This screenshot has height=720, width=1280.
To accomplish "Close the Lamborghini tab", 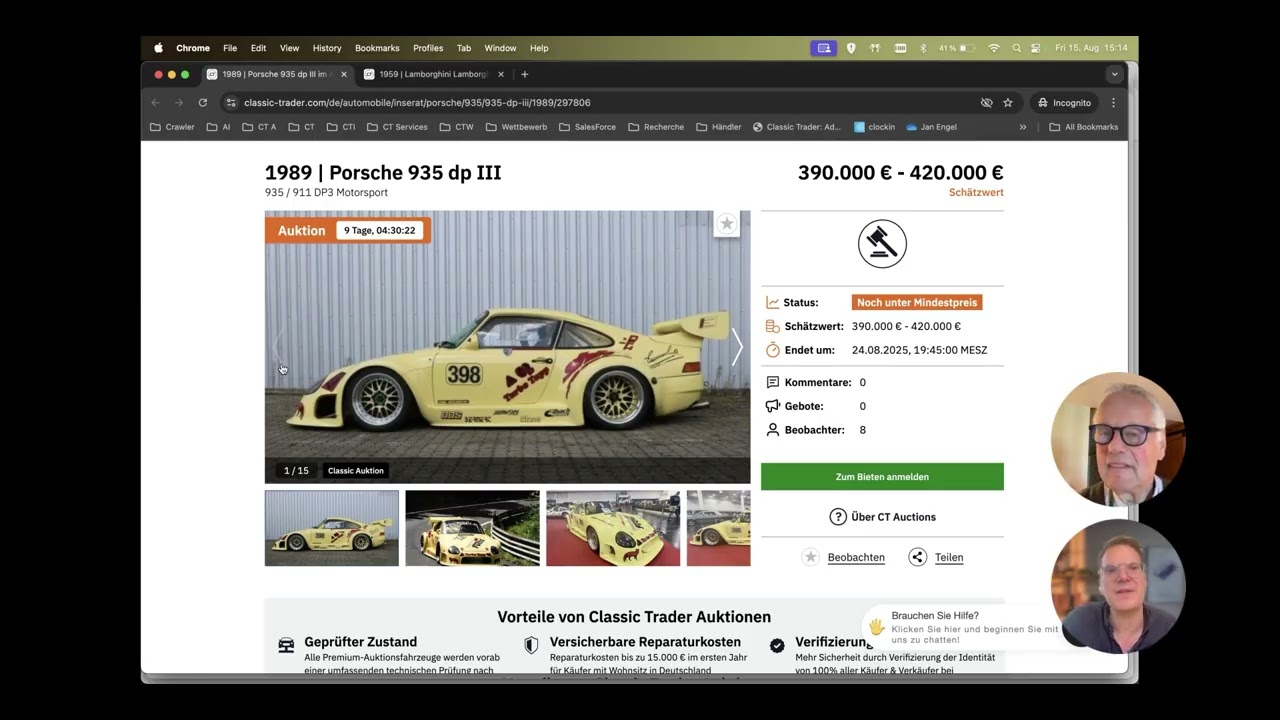I will (501, 74).
